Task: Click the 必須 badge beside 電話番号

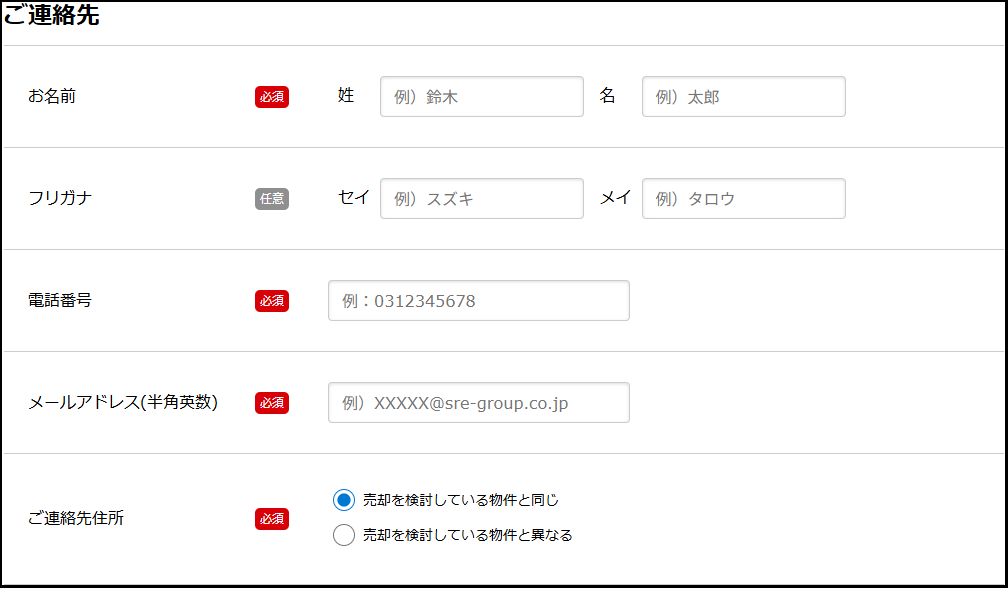Action: [x=272, y=301]
